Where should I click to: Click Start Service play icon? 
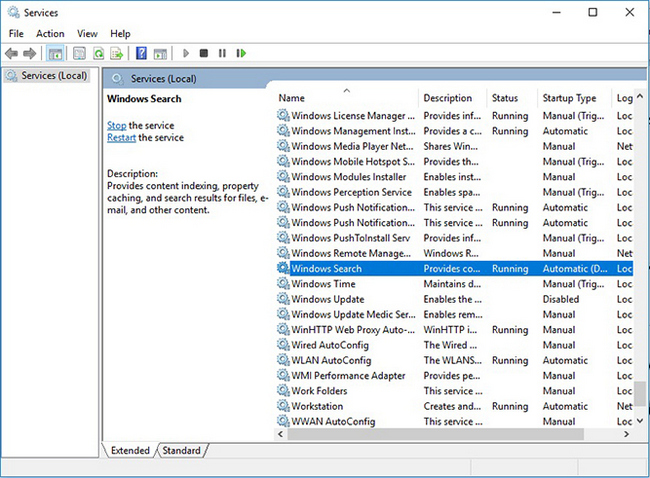186,53
